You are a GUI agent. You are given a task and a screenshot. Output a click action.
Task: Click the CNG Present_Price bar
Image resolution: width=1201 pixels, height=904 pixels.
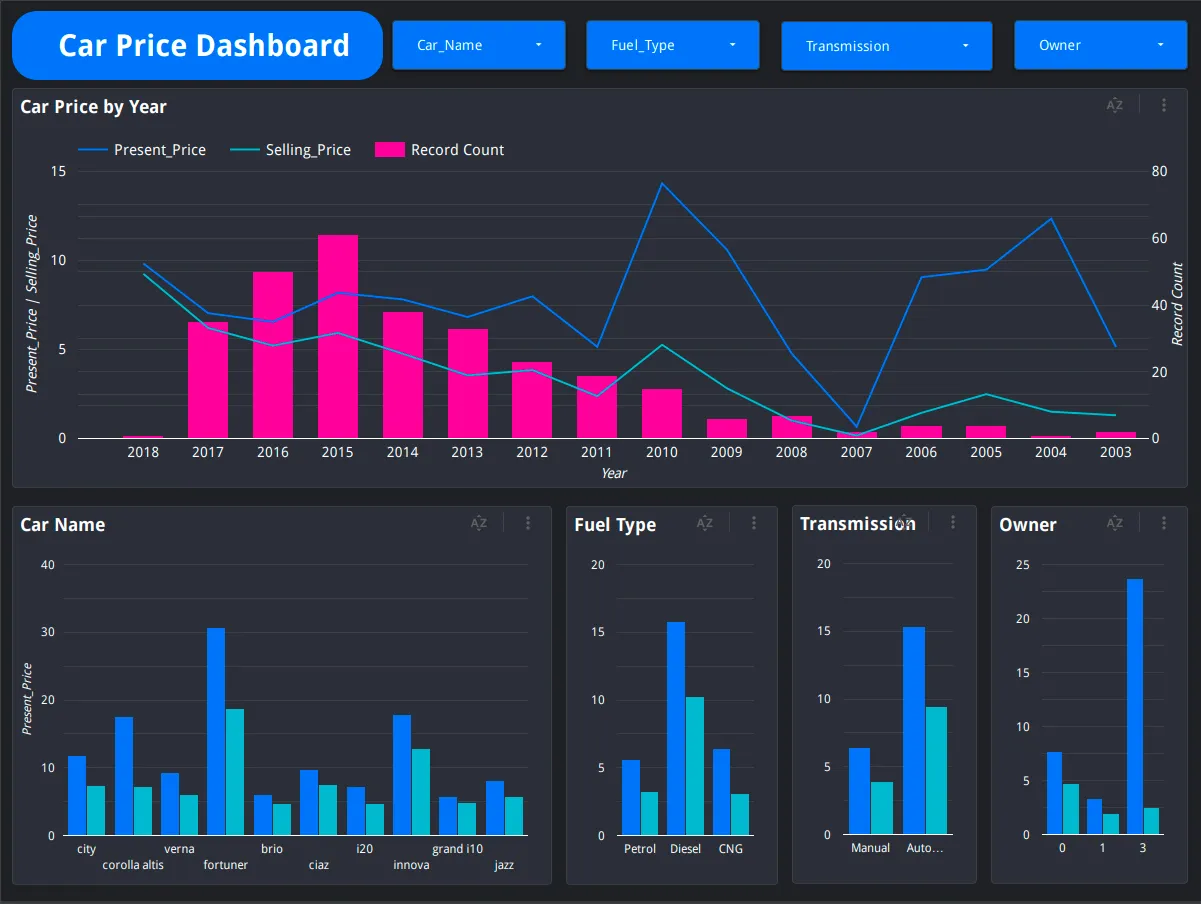pos(722,792)
